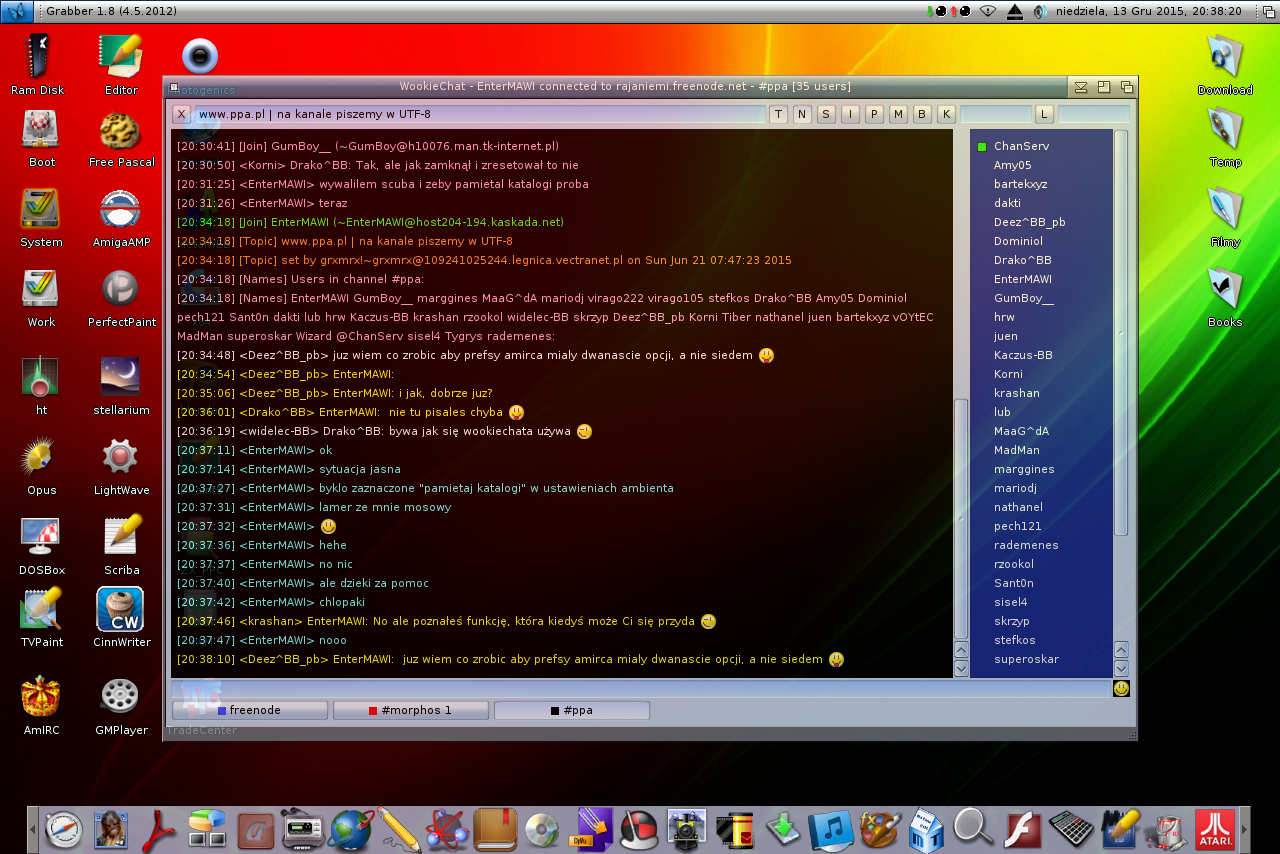The width and height of the screenshot is (1280, 854).
Task: Click the Flash player dock icon
Action: click(x=1022, y=830)
